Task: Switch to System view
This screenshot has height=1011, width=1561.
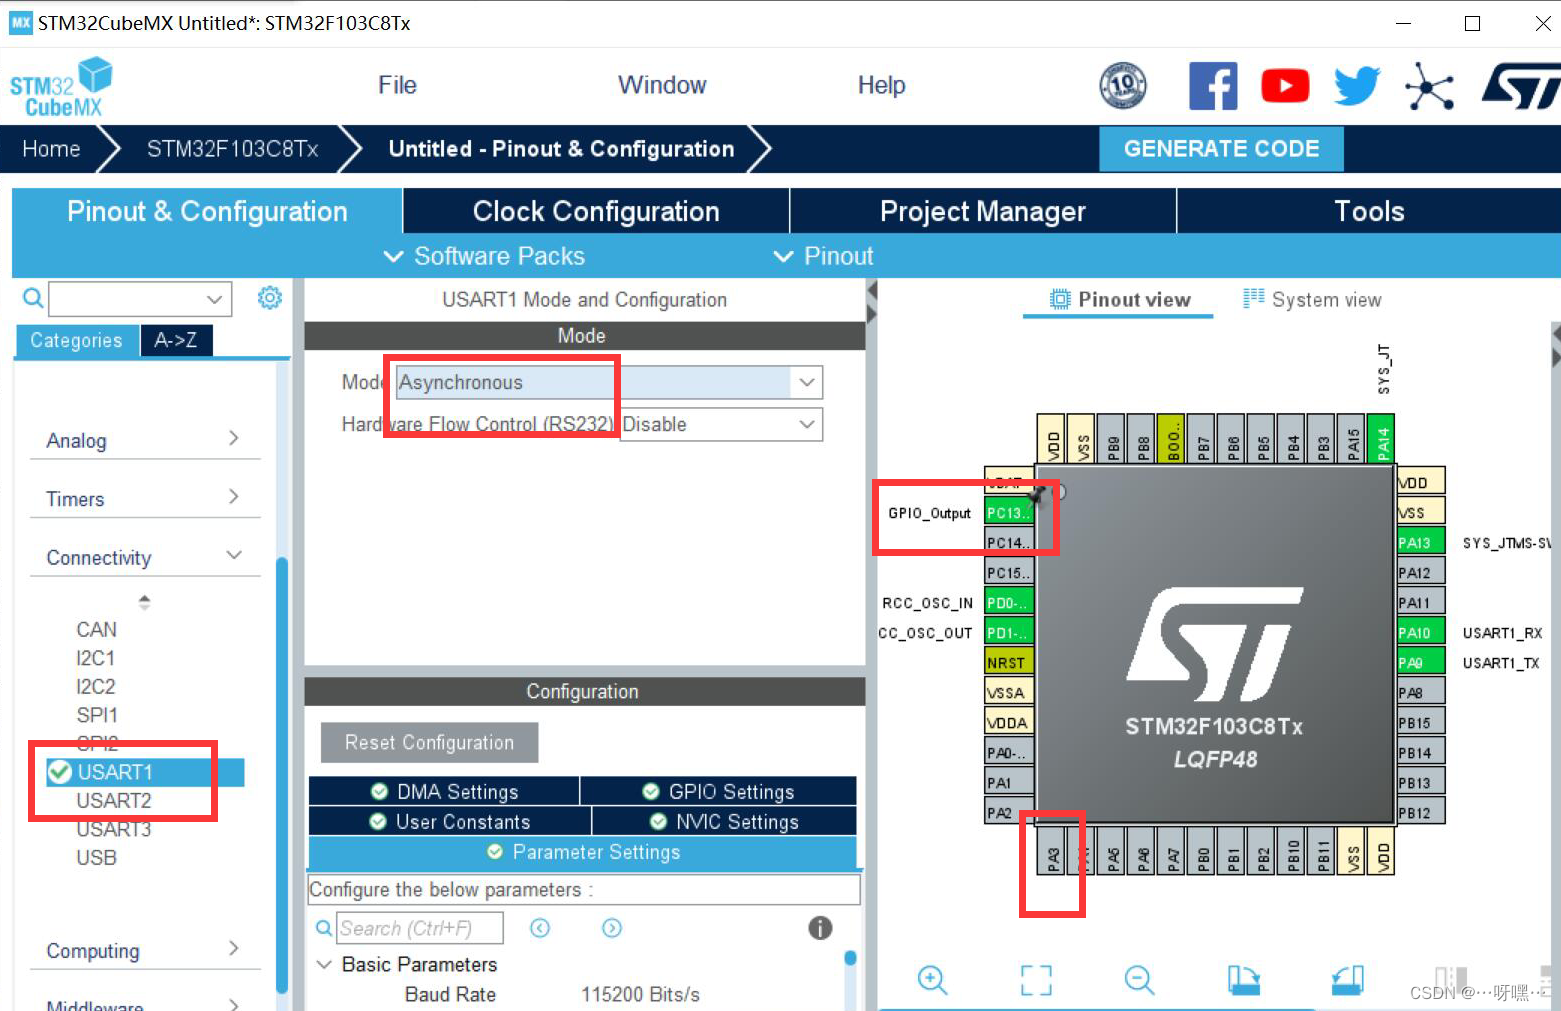Action: pos(1312,299)
